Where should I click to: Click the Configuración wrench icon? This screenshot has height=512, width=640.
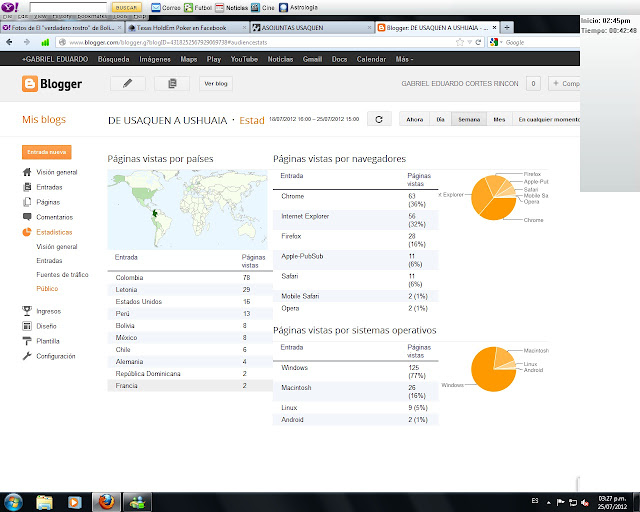point(27,356)
